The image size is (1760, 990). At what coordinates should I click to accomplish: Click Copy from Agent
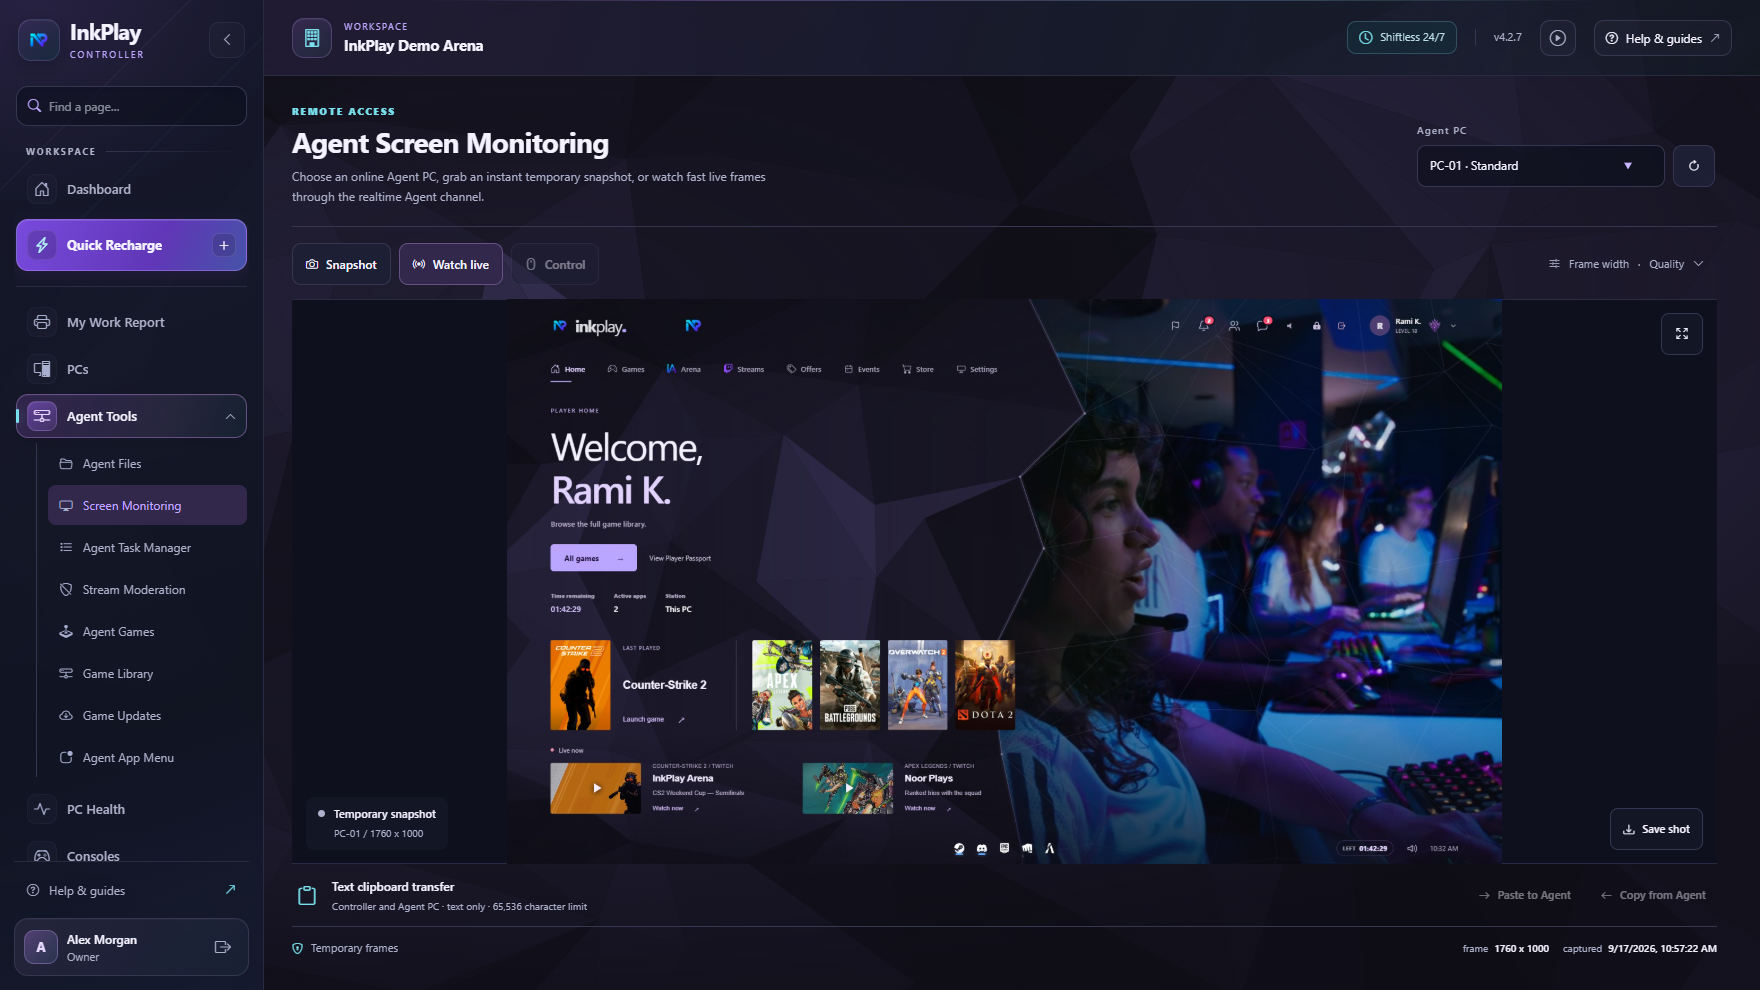click(x=1654, y=895)
